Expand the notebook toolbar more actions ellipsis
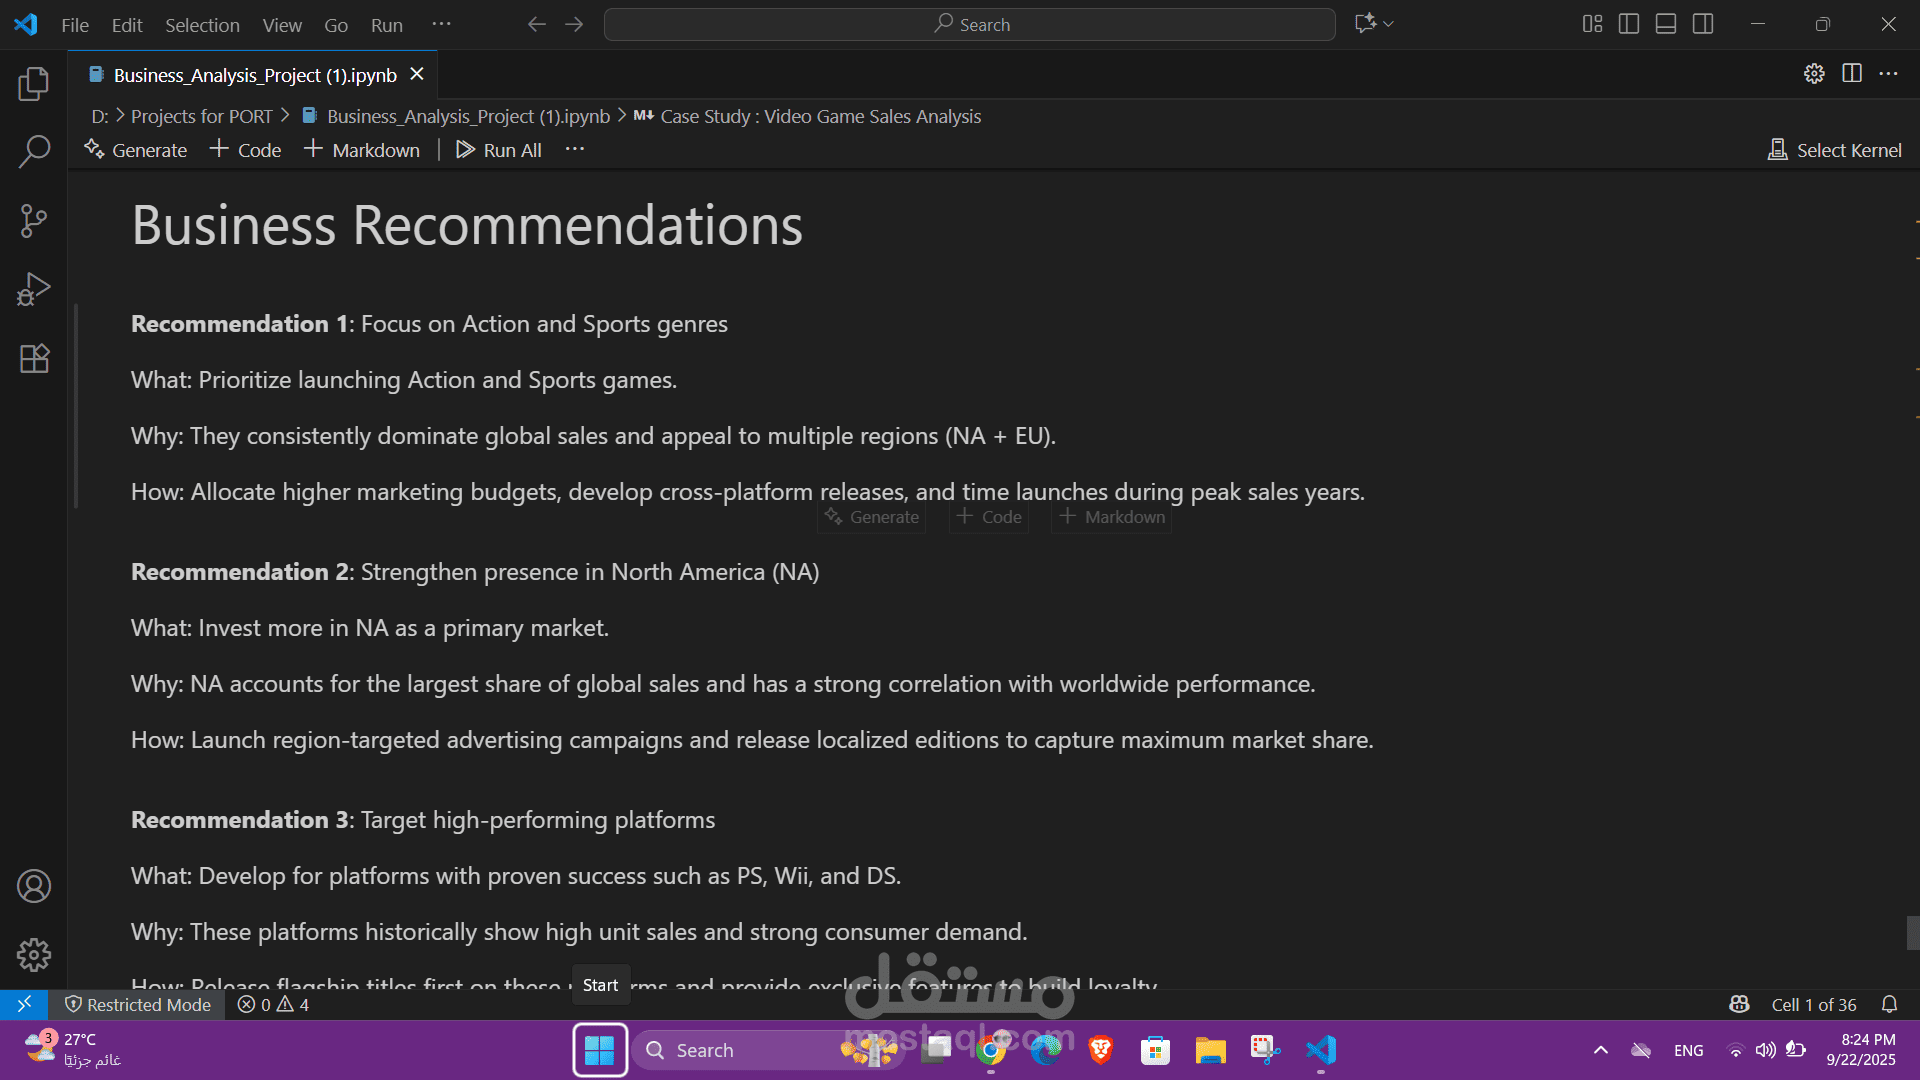The image size is (1920, 1080). [x=574, y=149]
